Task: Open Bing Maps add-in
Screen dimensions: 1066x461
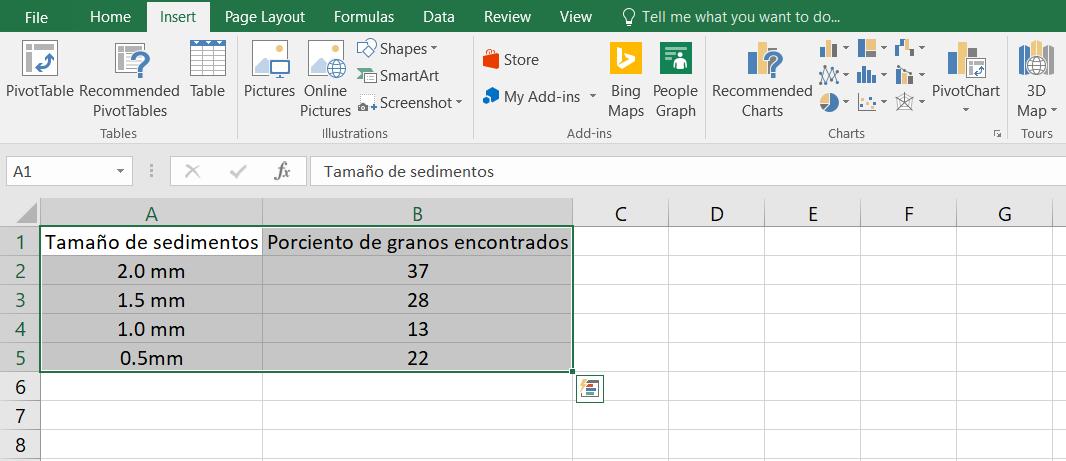Action: [626, 60]
